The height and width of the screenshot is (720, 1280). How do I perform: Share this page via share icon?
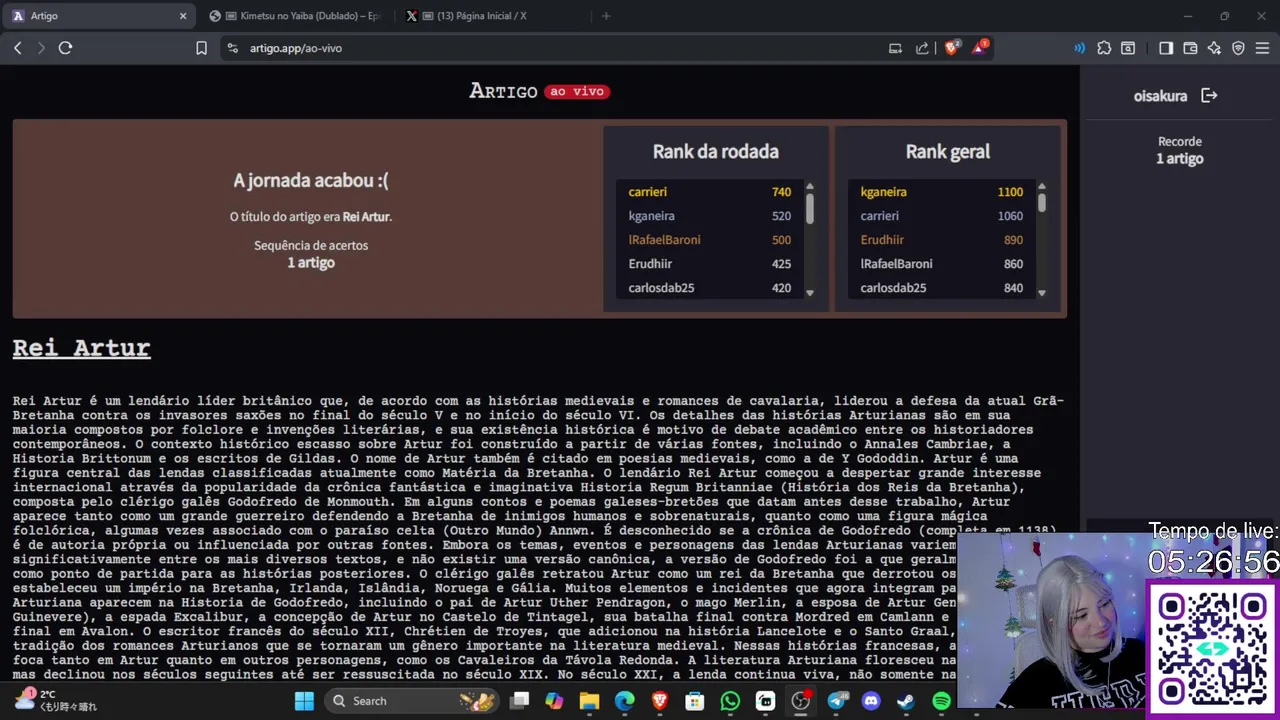(922, 48)
